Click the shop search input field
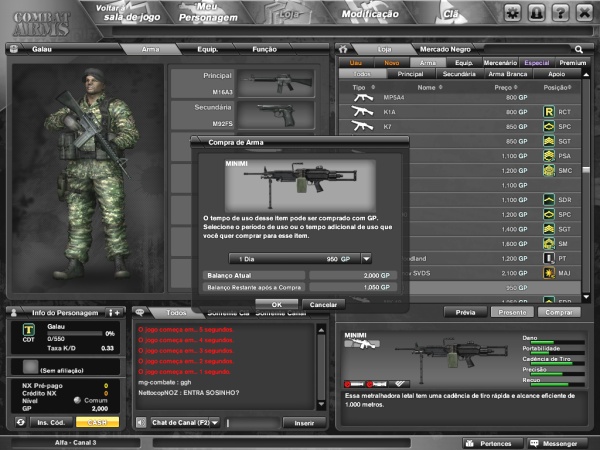 coord(527,49)
